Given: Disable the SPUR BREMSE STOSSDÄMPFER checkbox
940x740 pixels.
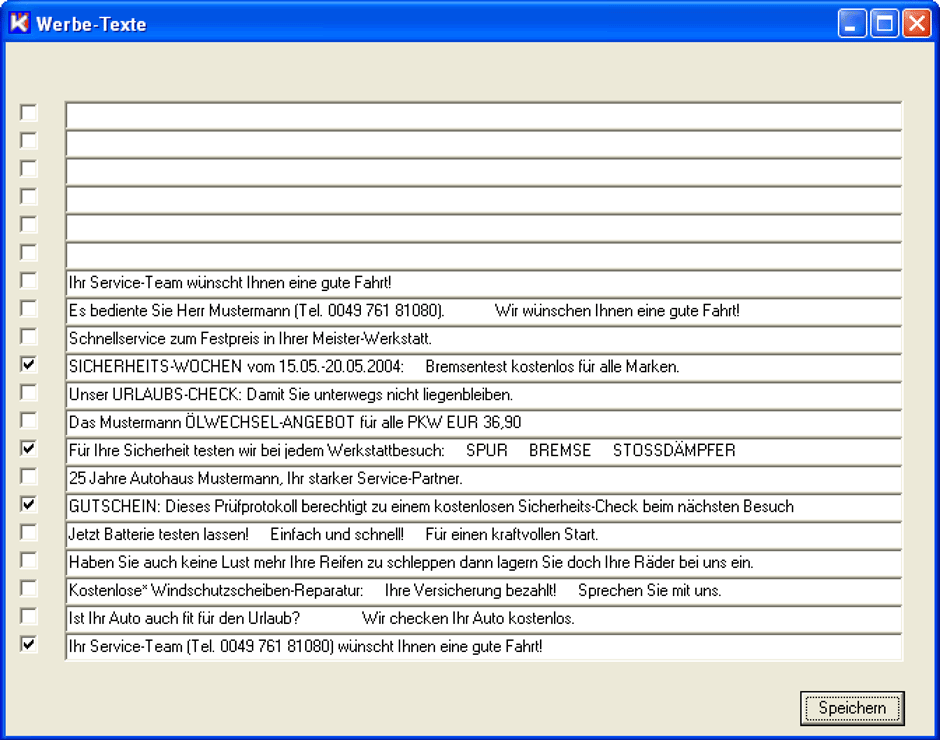Looking at the screenshot, I should coord(29,449).
